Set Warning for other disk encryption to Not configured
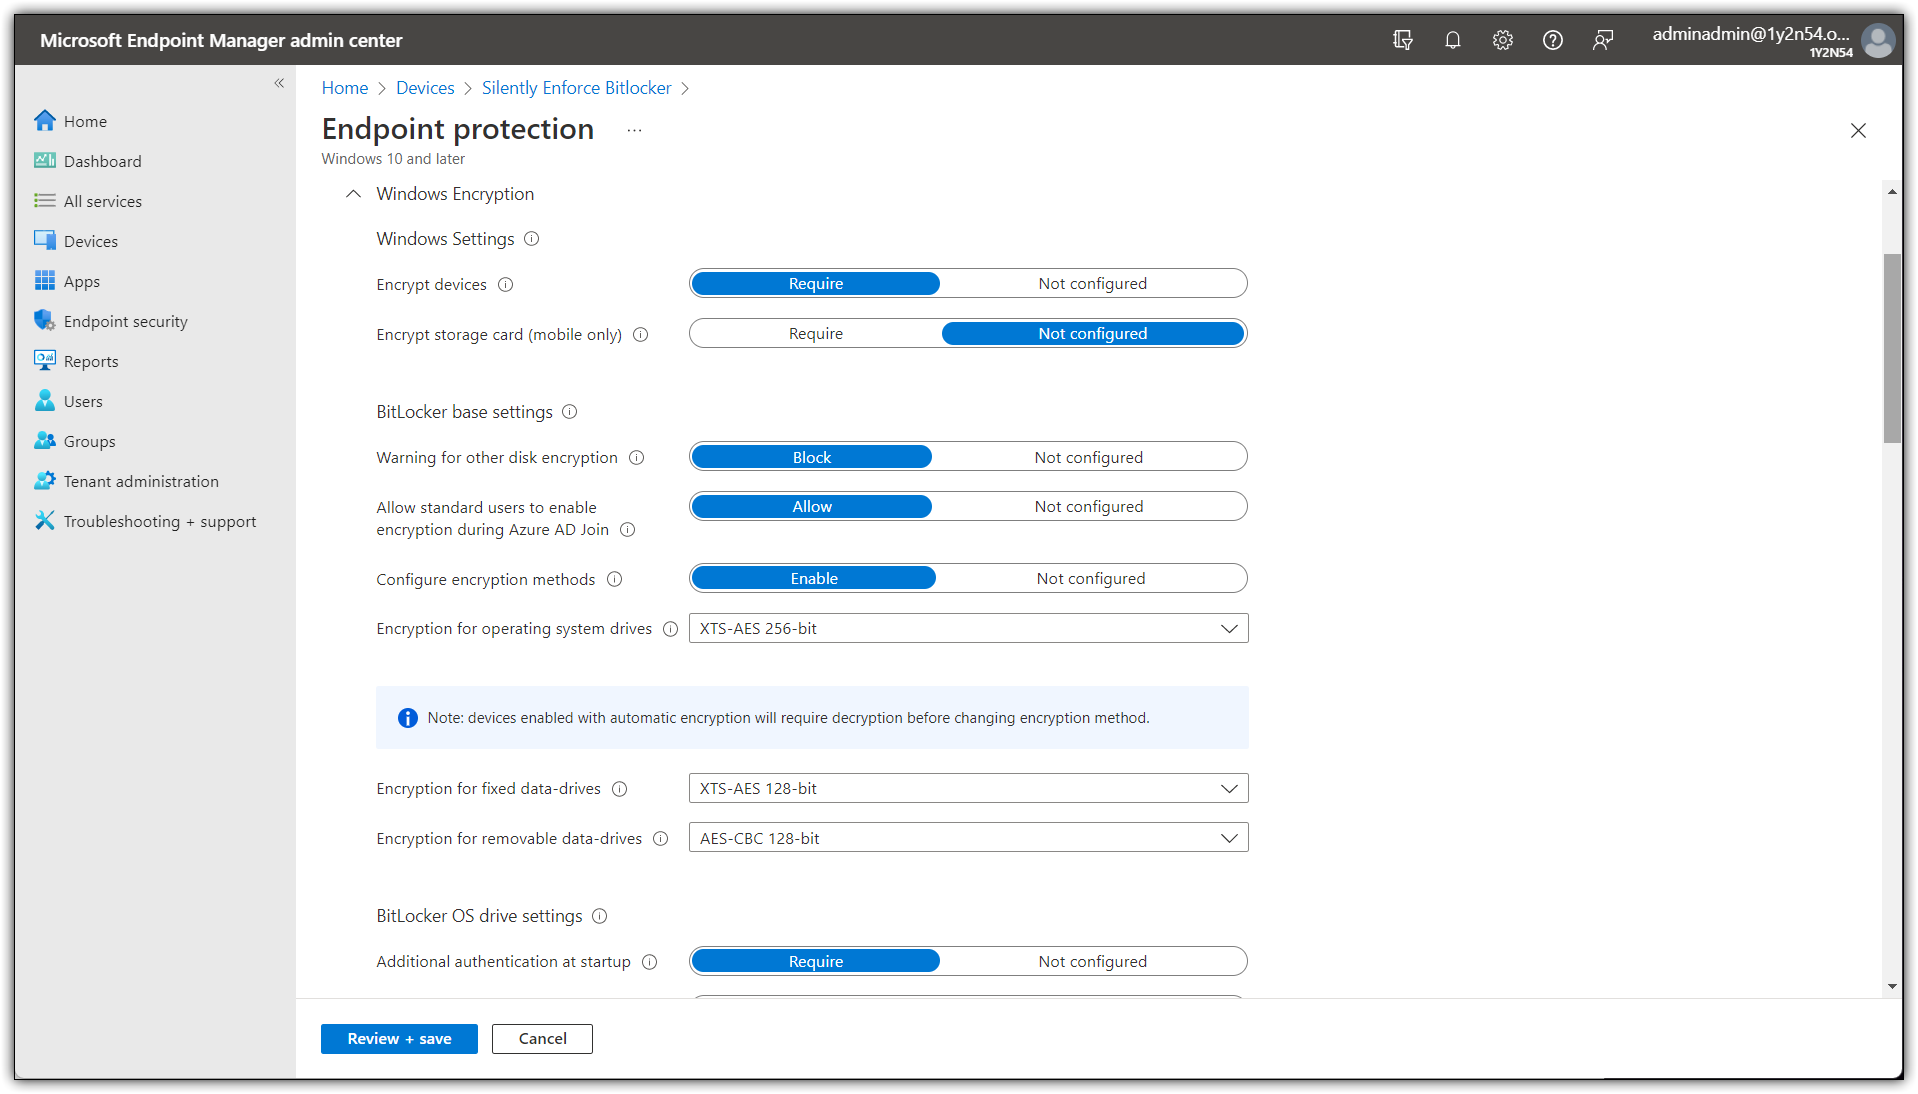 pyautogui.click(x=1088, y=457)
